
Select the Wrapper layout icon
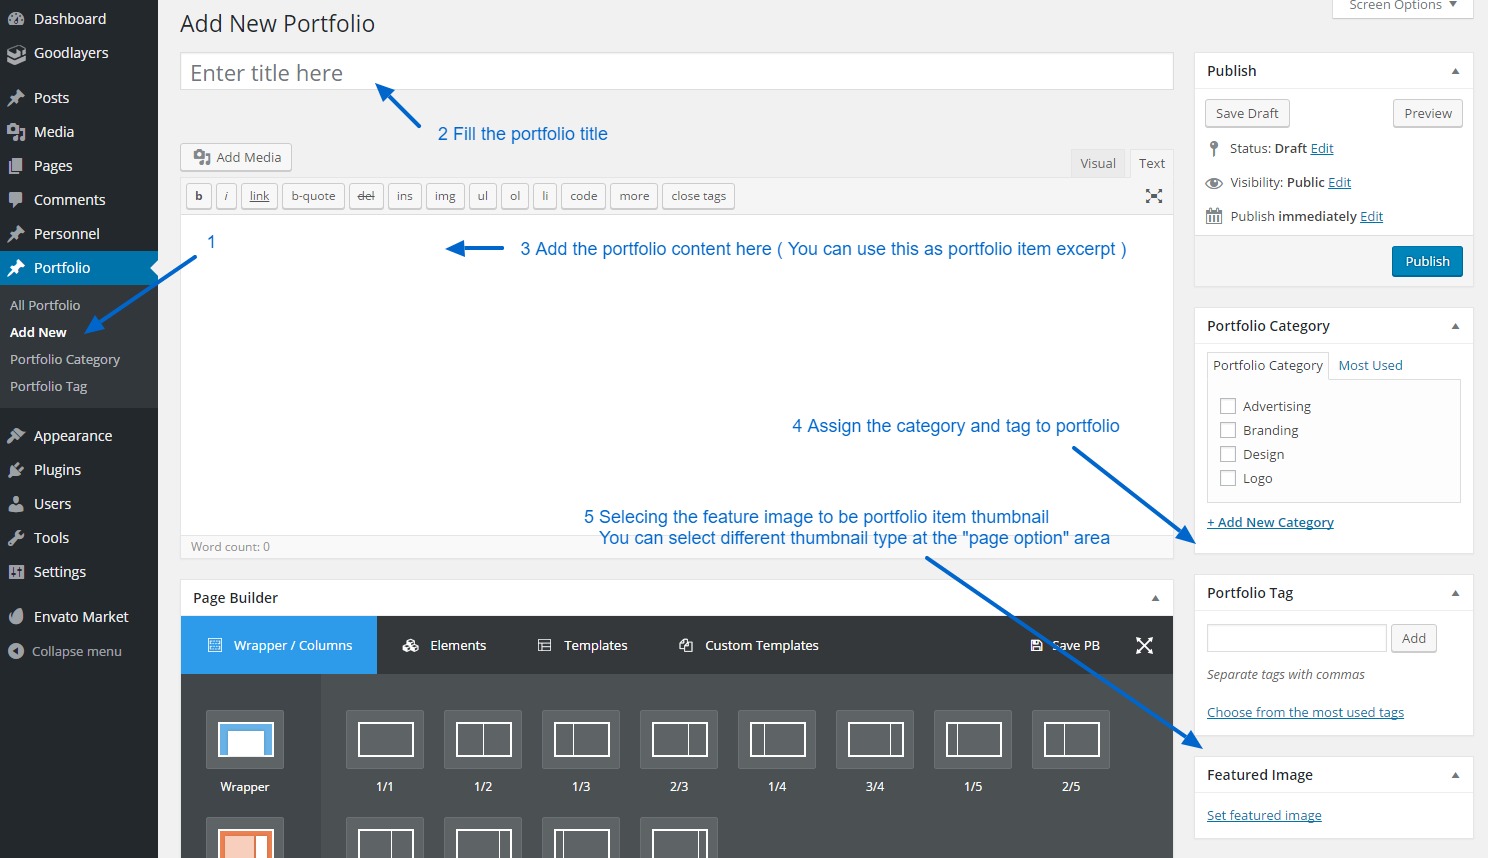coord(245,740)
